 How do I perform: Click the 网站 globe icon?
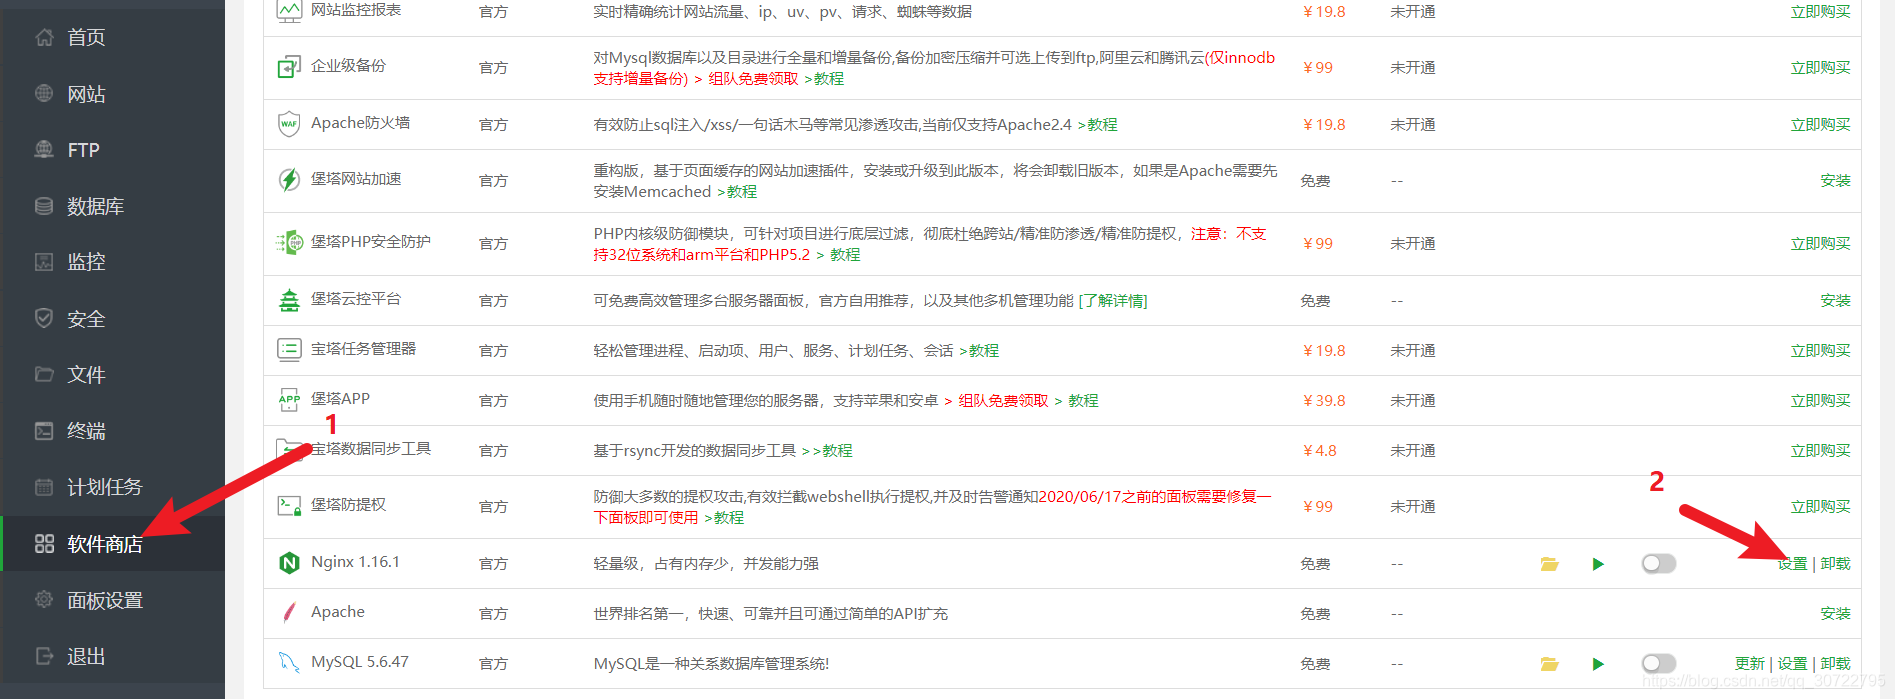click(44, 93)
